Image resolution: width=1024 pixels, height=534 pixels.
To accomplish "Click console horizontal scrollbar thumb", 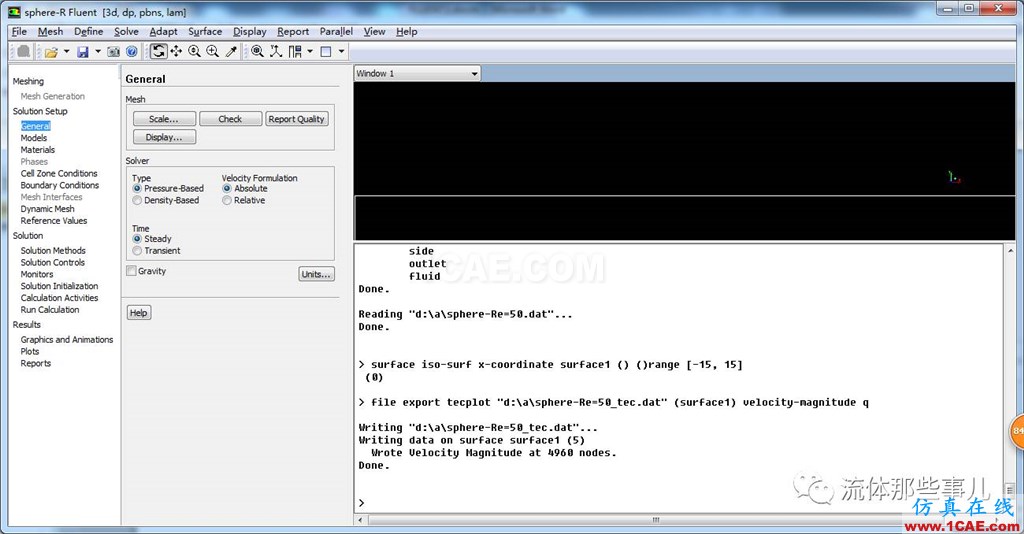I will pos(656,520).
